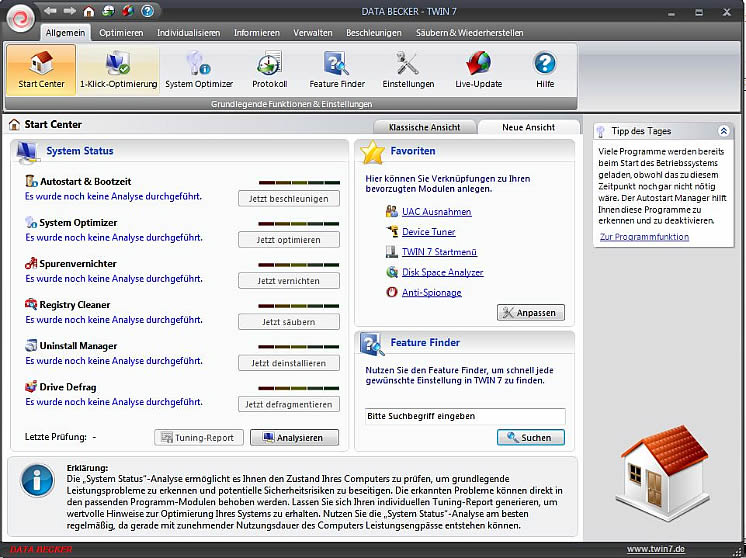The height and width of the screenshot is (558, 746).
Task: Click the Analysieren button
Action: click(294, 438)
